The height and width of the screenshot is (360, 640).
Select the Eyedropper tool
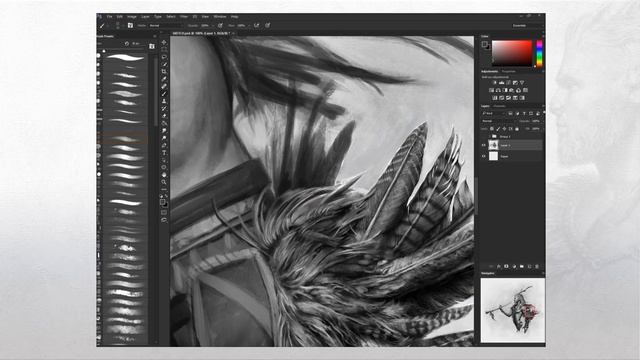point(164,79)
